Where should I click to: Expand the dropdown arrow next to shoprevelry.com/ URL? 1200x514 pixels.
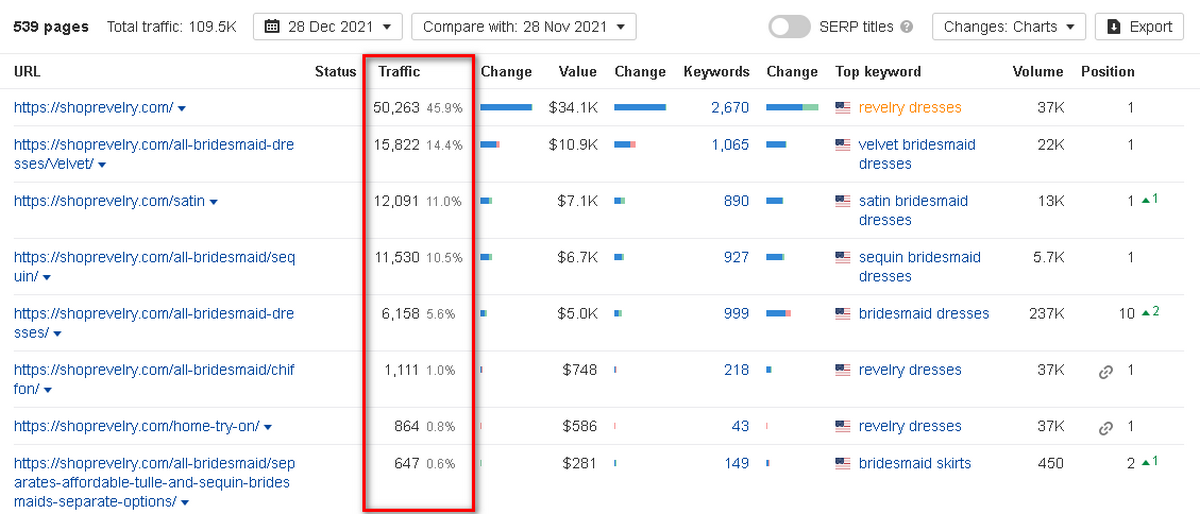click(x=181, y=108)
